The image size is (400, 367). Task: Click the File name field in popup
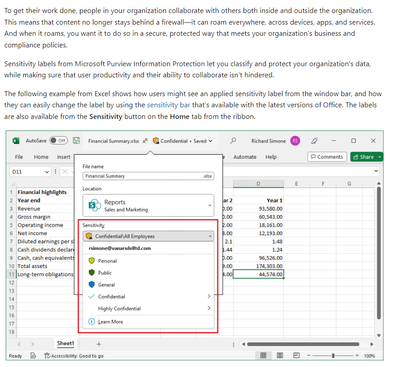tap(148, 176)
